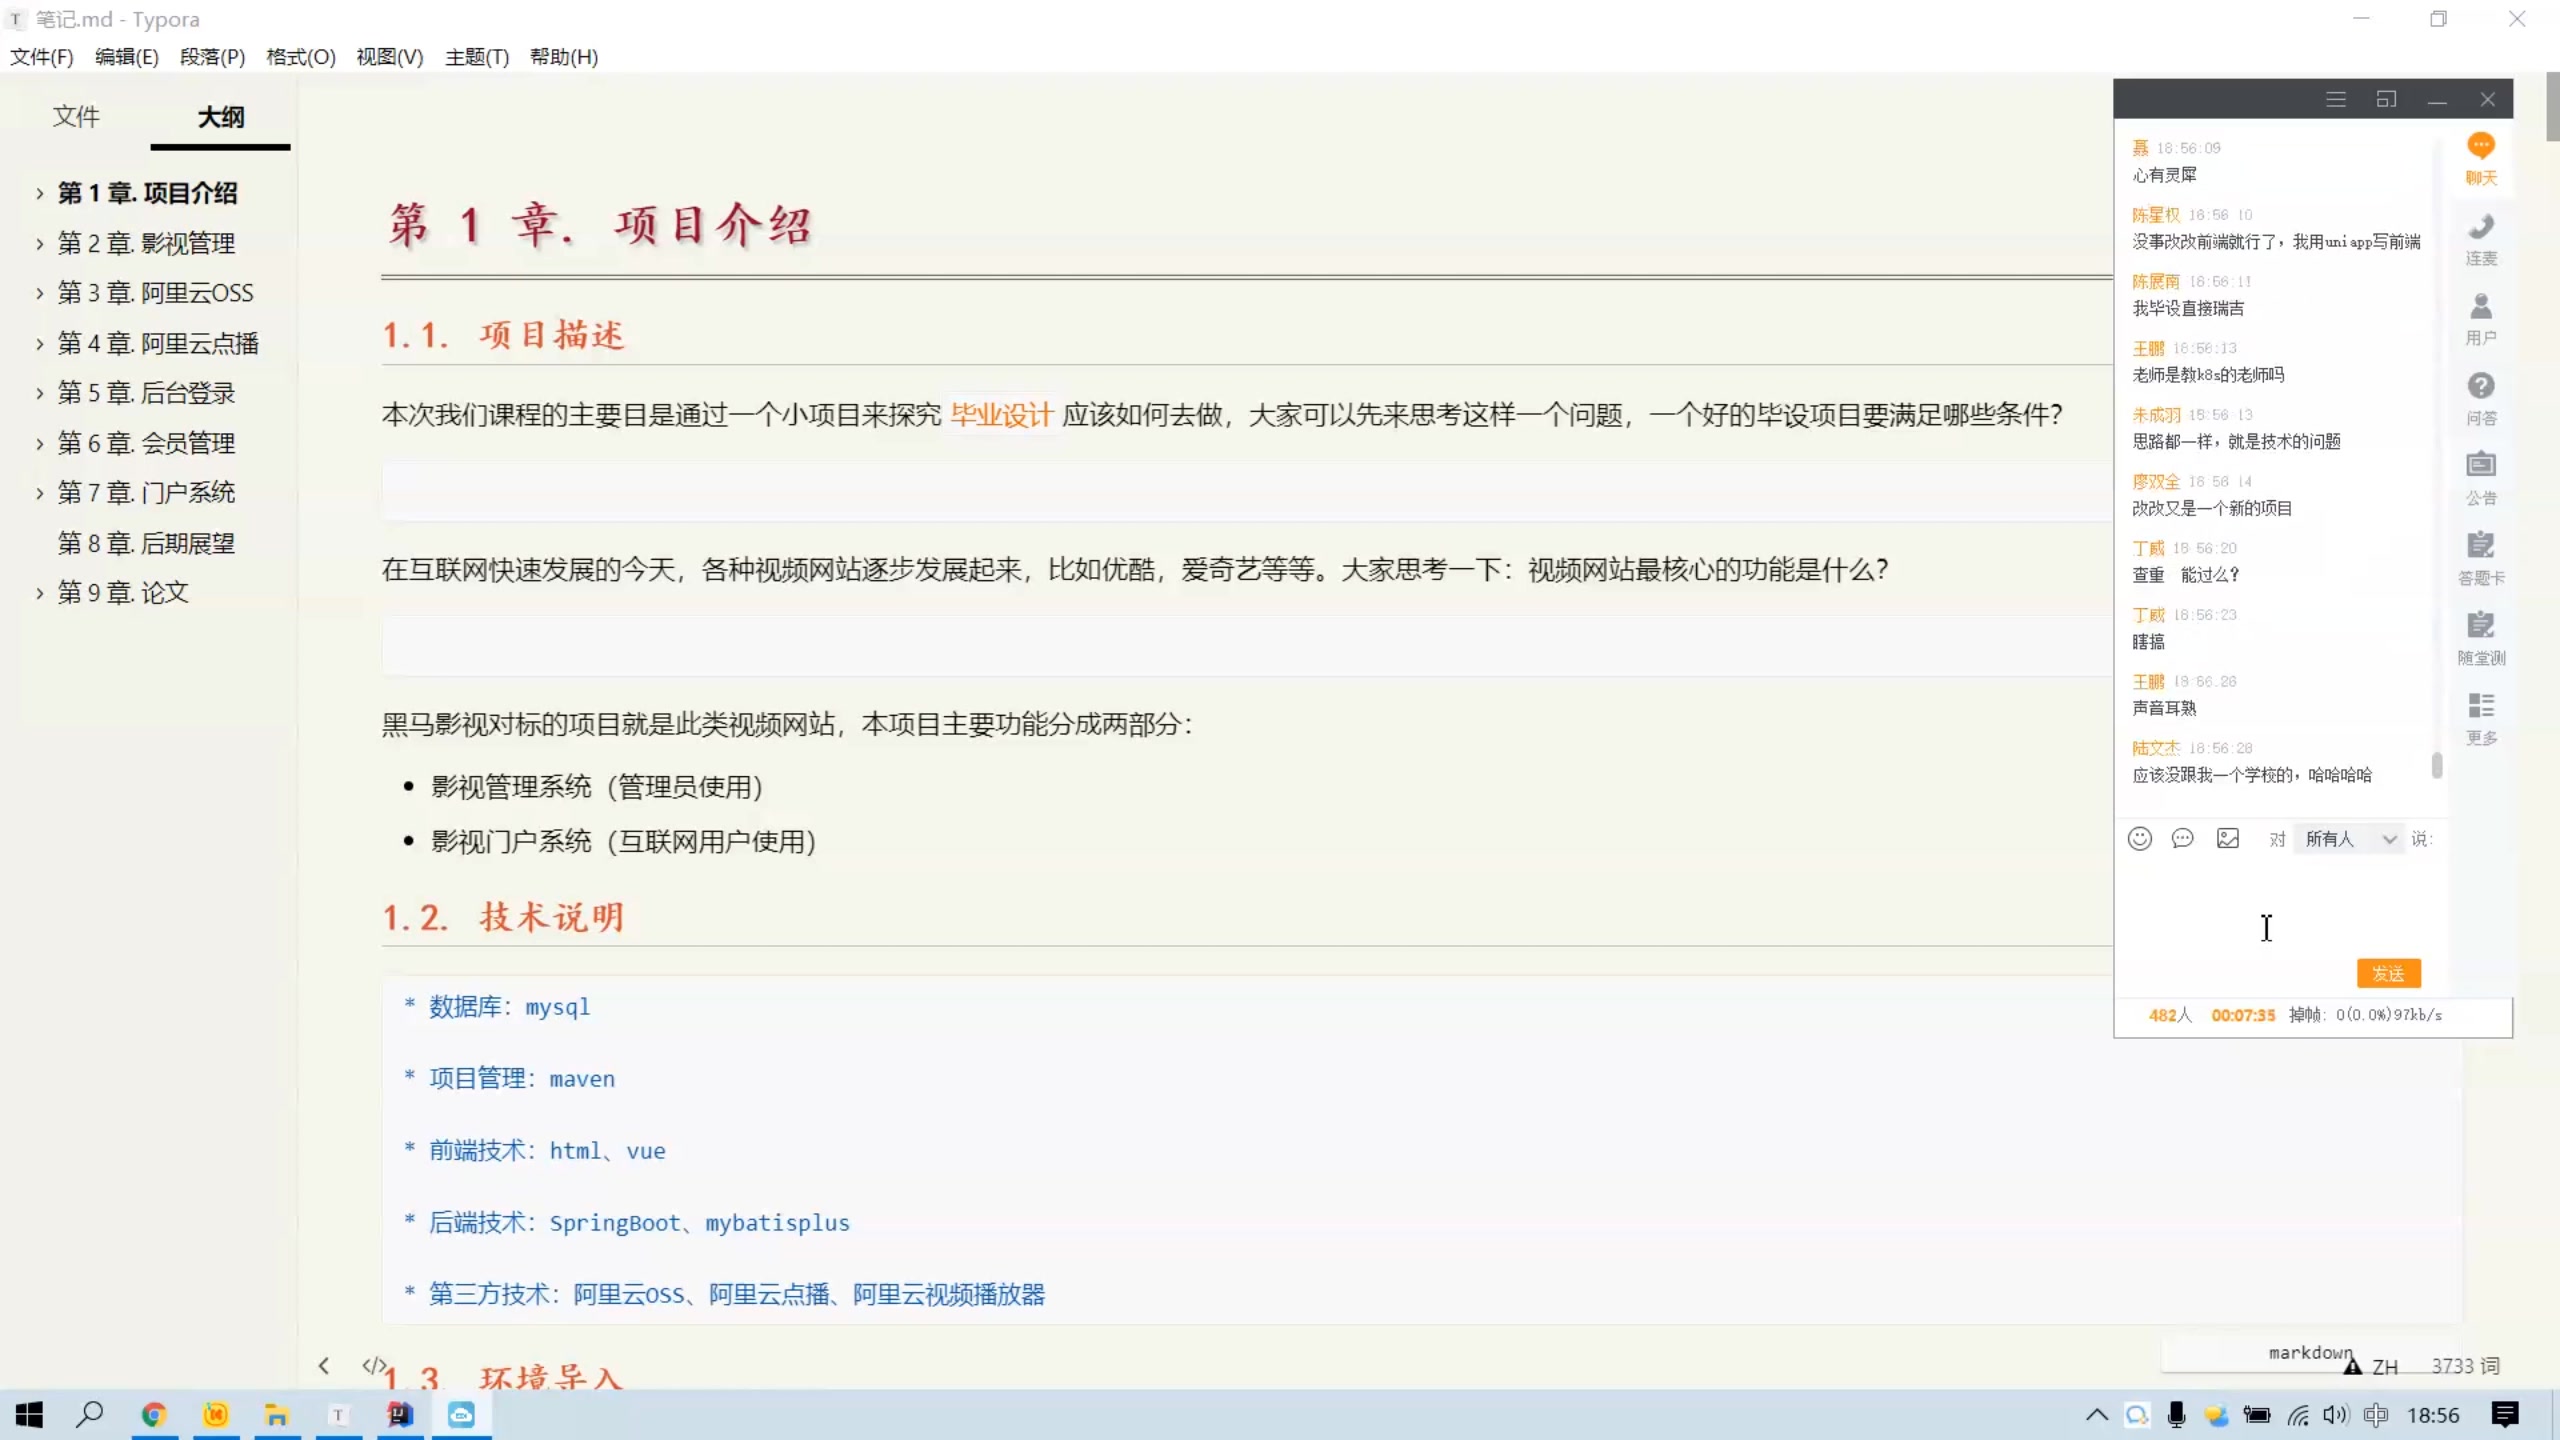The width and height of the screenshot is (2560, 1440).
Task: Click the 3733 词 word count
Action: point(2465,1365)
